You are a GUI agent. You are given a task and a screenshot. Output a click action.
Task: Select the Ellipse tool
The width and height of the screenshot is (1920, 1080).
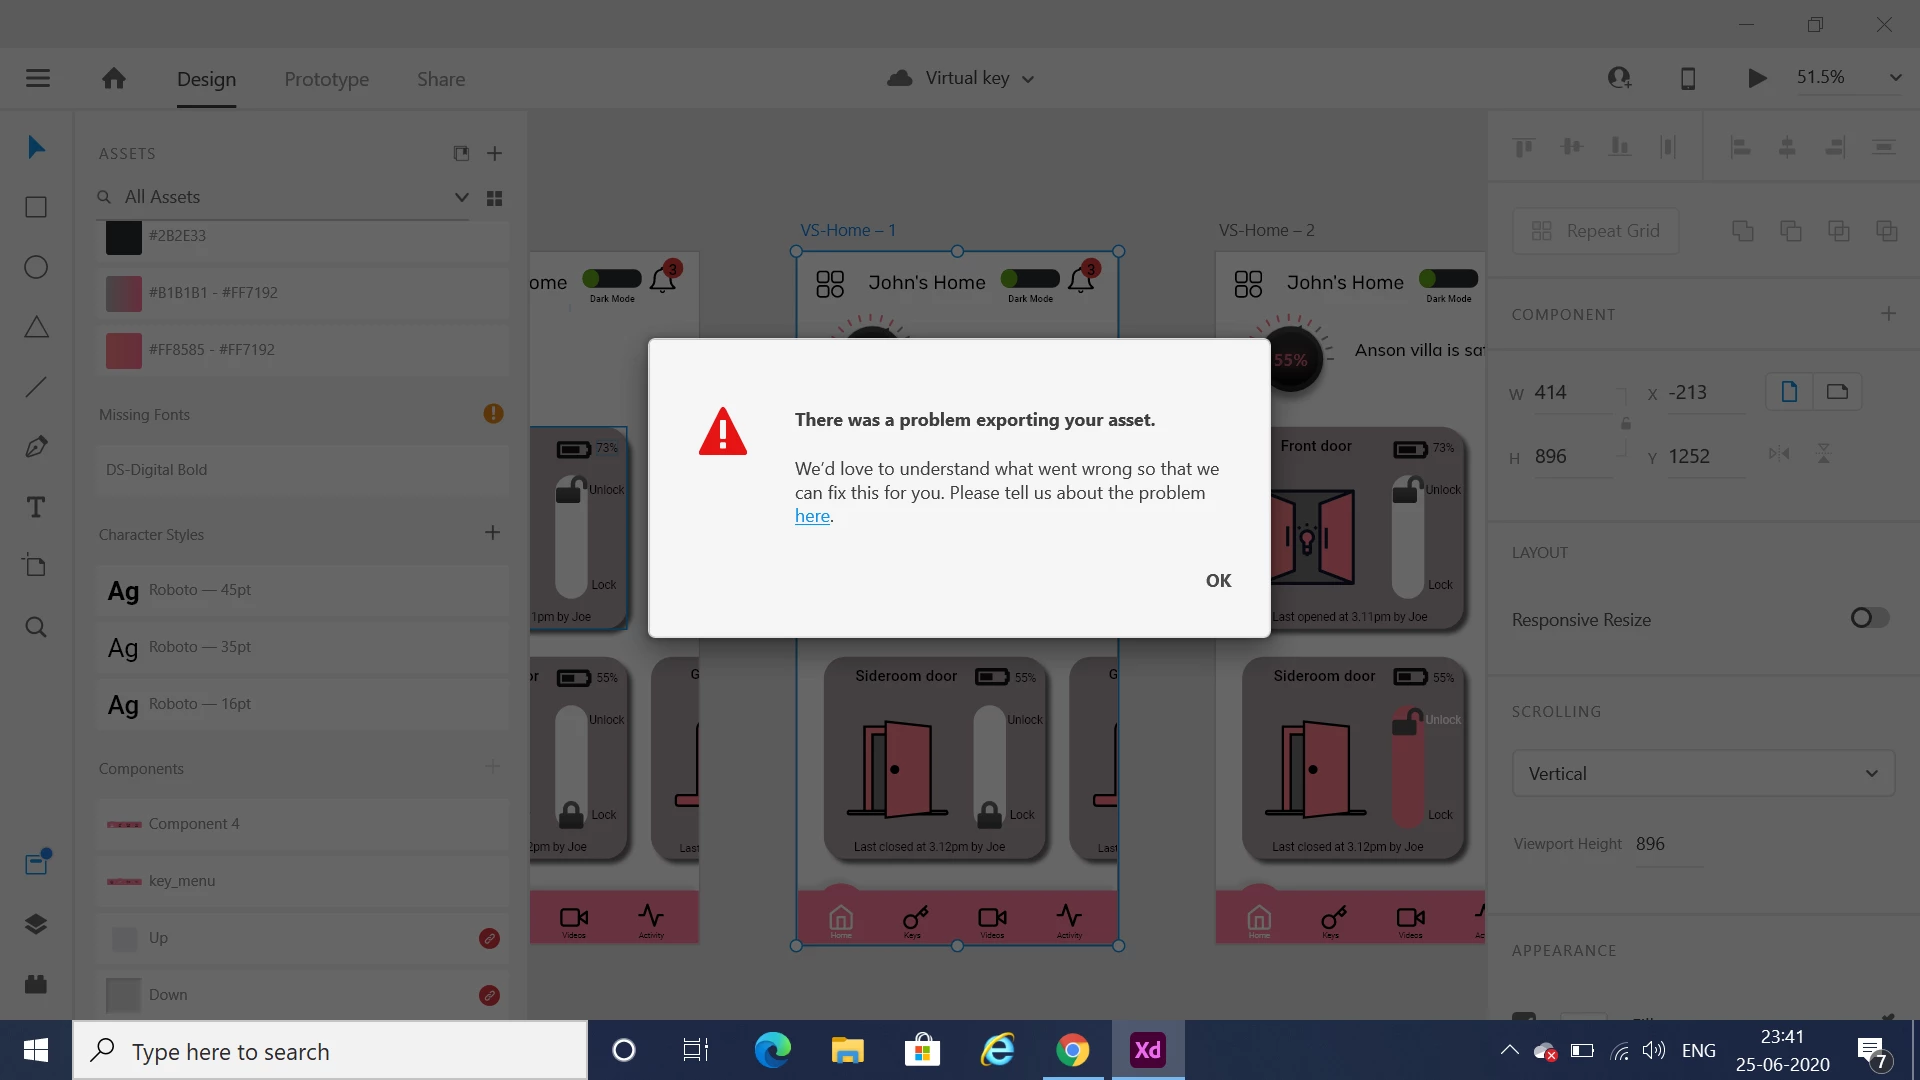point(36,267)
